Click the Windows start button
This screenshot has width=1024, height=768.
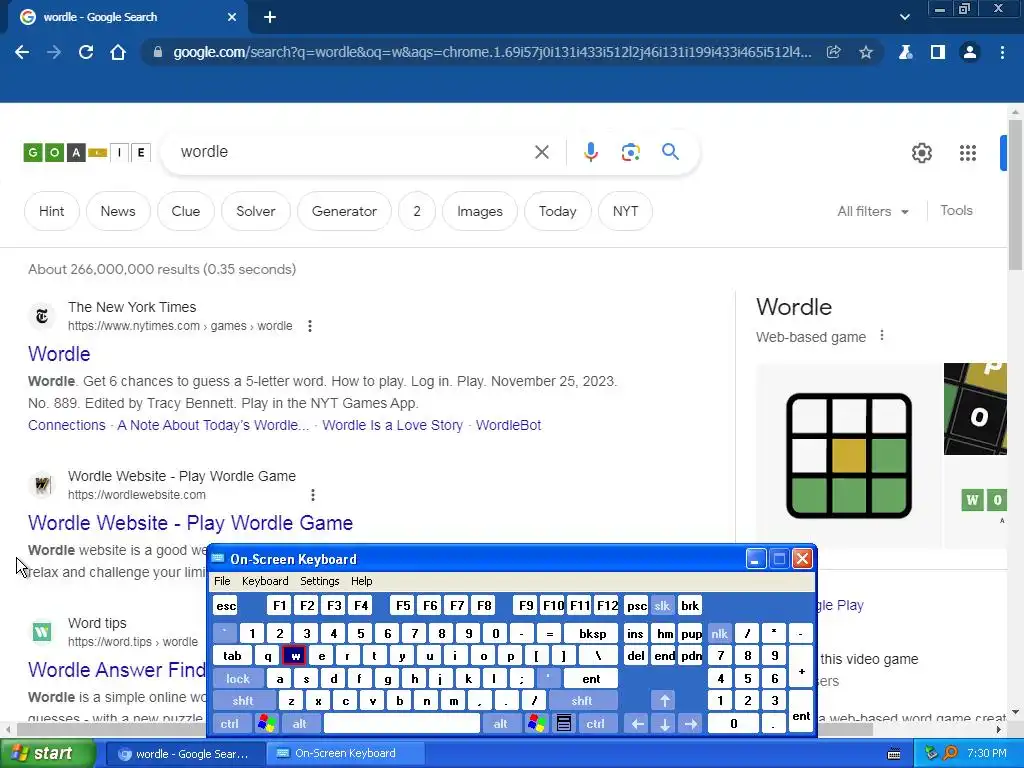click(47, 754)
